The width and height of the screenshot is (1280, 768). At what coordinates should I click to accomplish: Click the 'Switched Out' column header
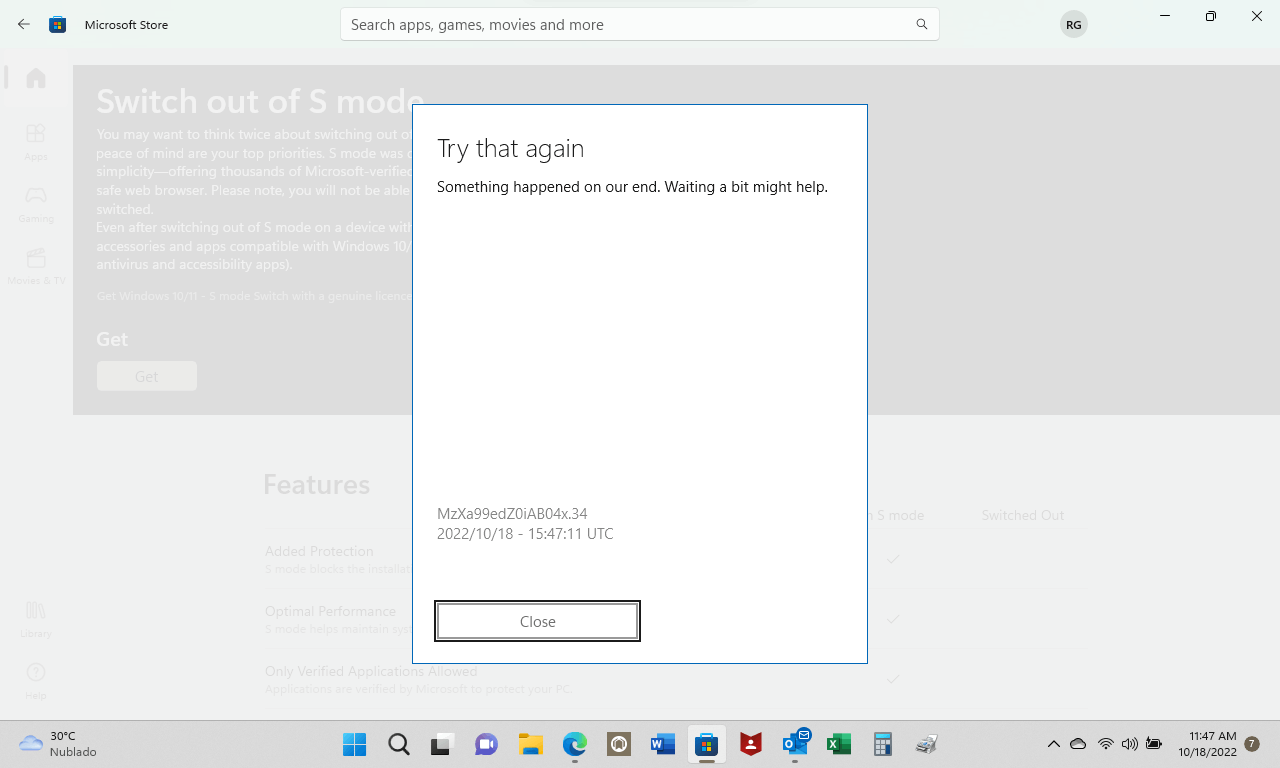tap(1023, 515)
